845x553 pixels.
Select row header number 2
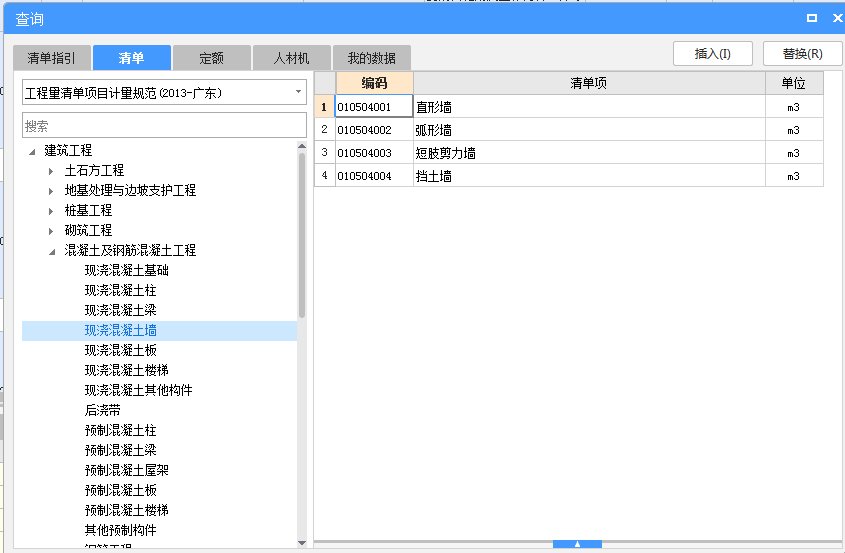[x=324, y=130]
